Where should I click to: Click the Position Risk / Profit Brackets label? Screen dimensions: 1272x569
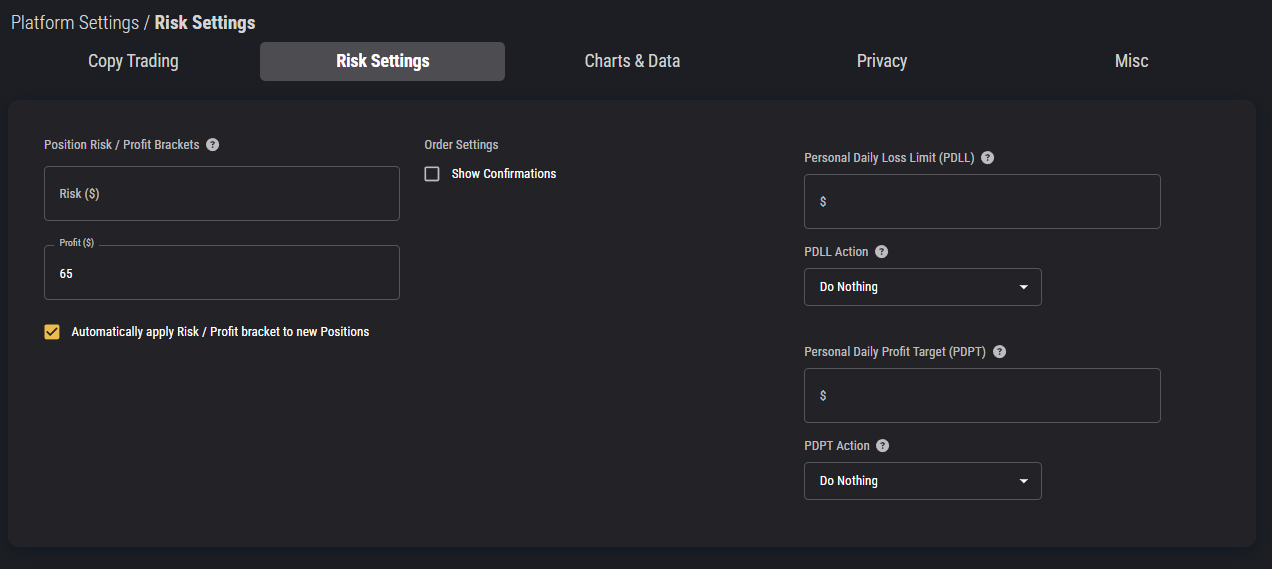pos(122,145)
